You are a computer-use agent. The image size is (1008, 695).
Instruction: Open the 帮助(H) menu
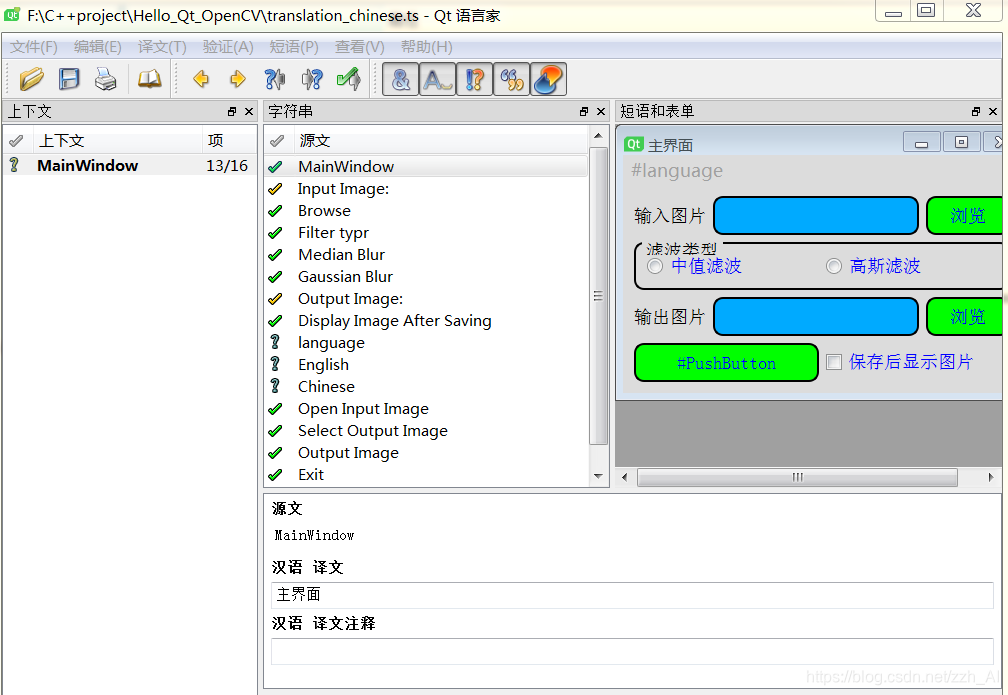click(x=426, y=47)
